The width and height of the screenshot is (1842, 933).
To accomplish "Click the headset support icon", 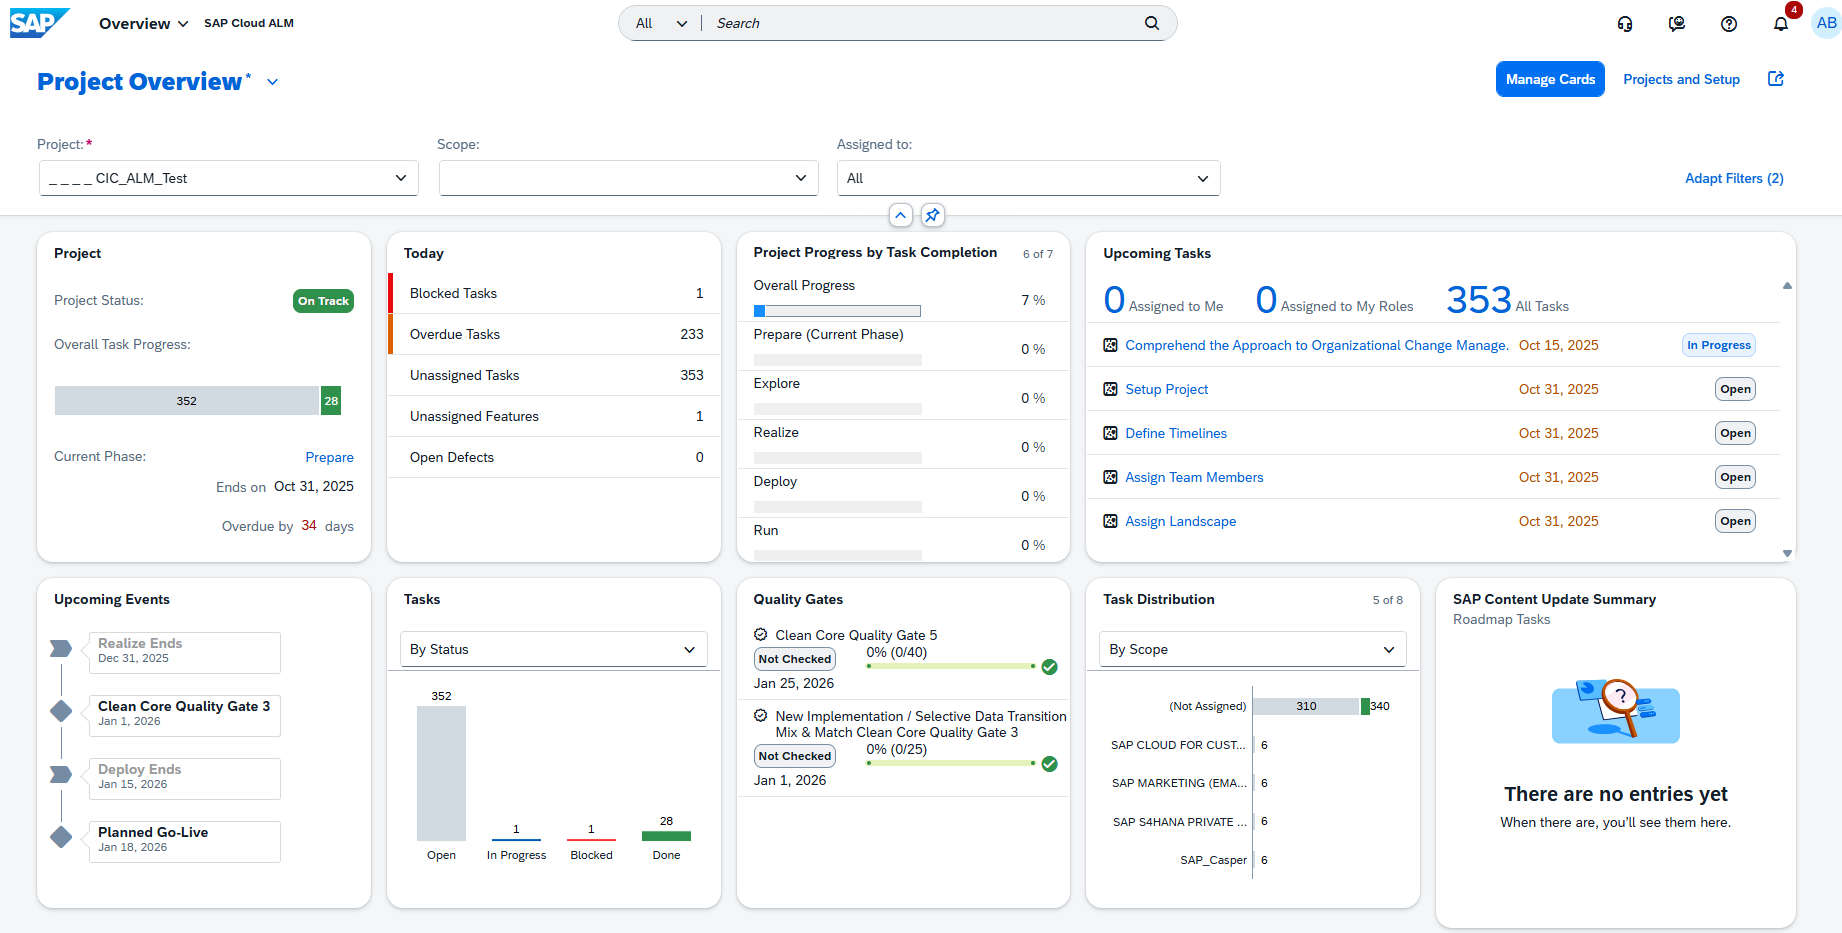I will (1625, 24).
